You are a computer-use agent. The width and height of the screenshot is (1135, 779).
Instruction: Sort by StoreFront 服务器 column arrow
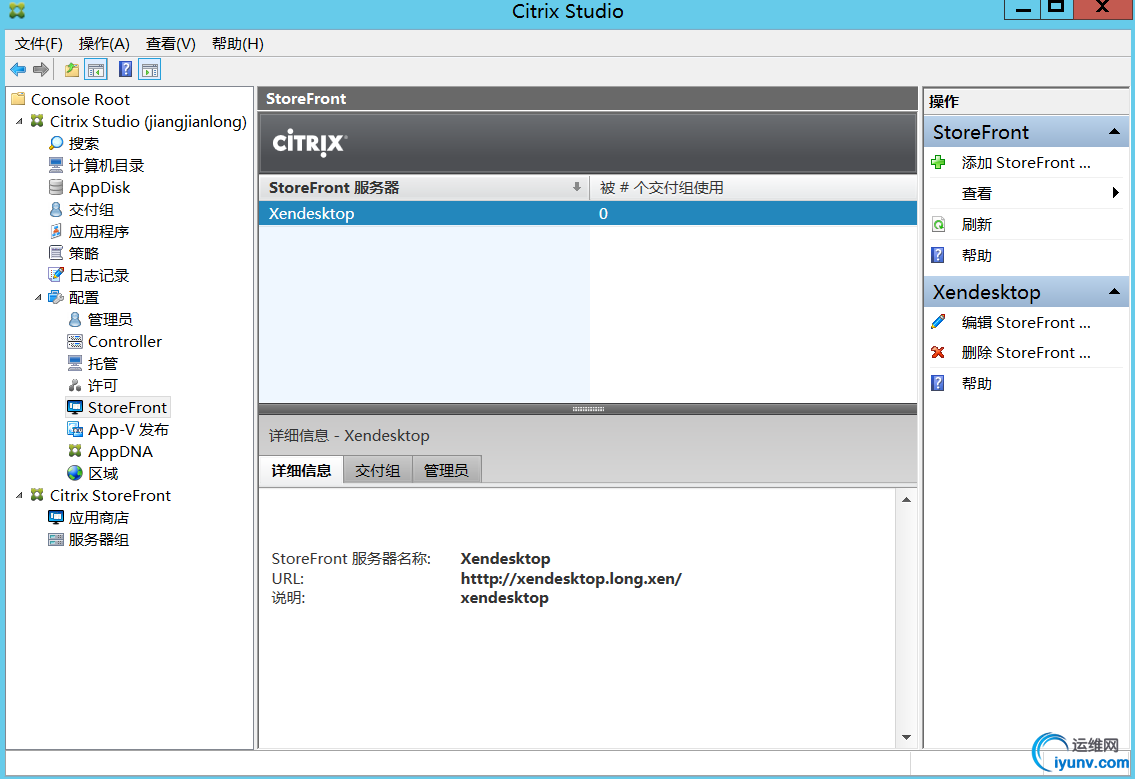click(577, 187)
